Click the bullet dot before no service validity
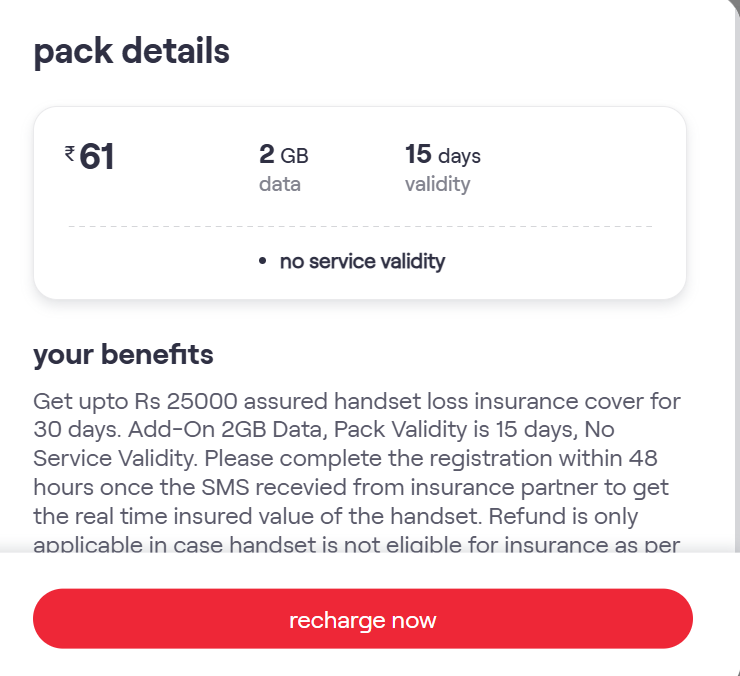This screenshot has width=740, height=676. (262, 262)
